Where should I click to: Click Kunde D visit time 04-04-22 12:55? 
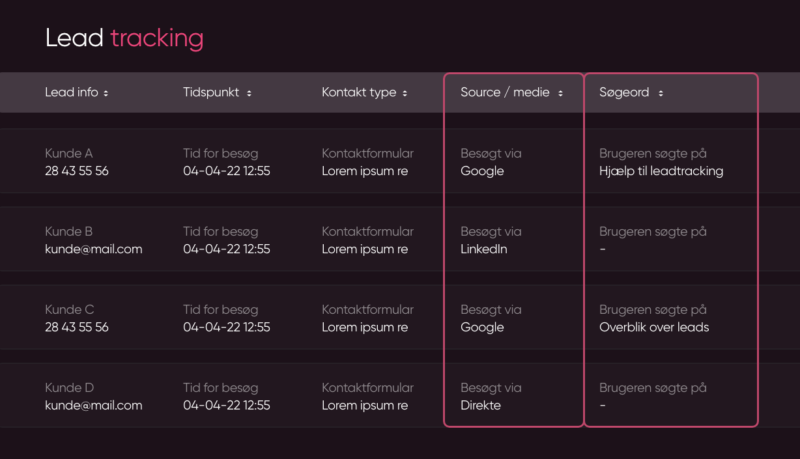click(x=227, y=405)
